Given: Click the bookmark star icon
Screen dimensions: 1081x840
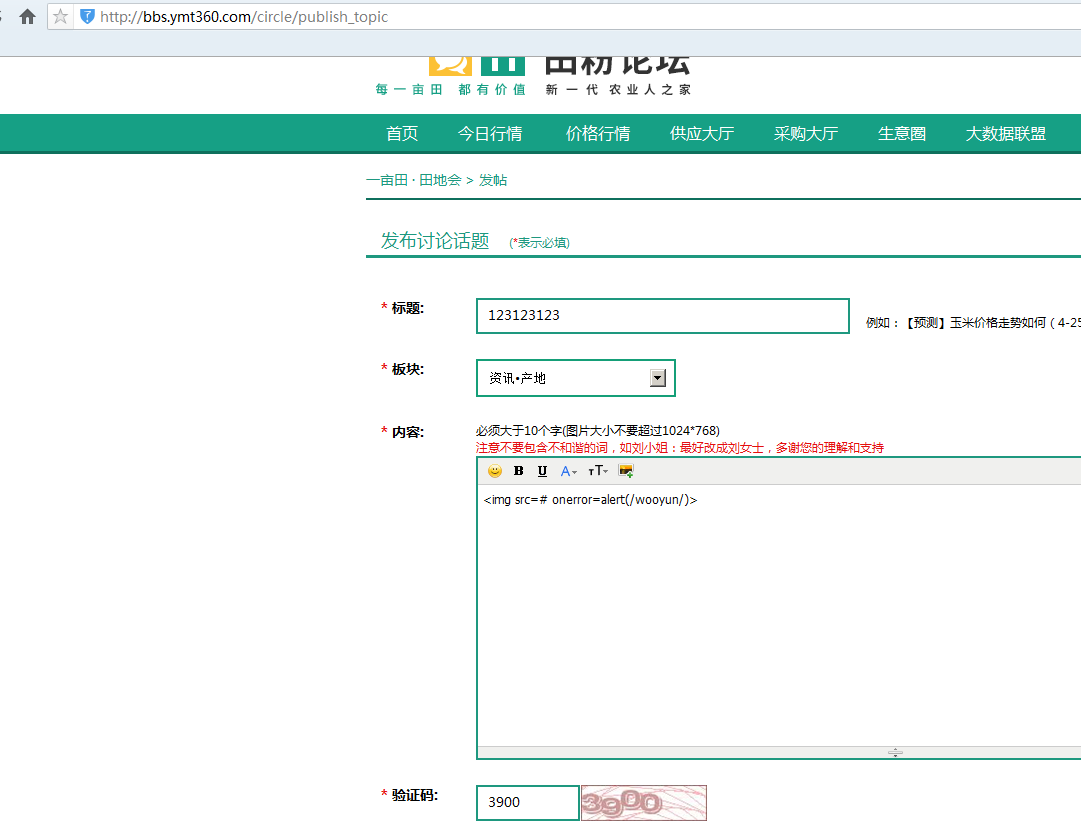Looking at the screenshot, I should click(61, 17).
